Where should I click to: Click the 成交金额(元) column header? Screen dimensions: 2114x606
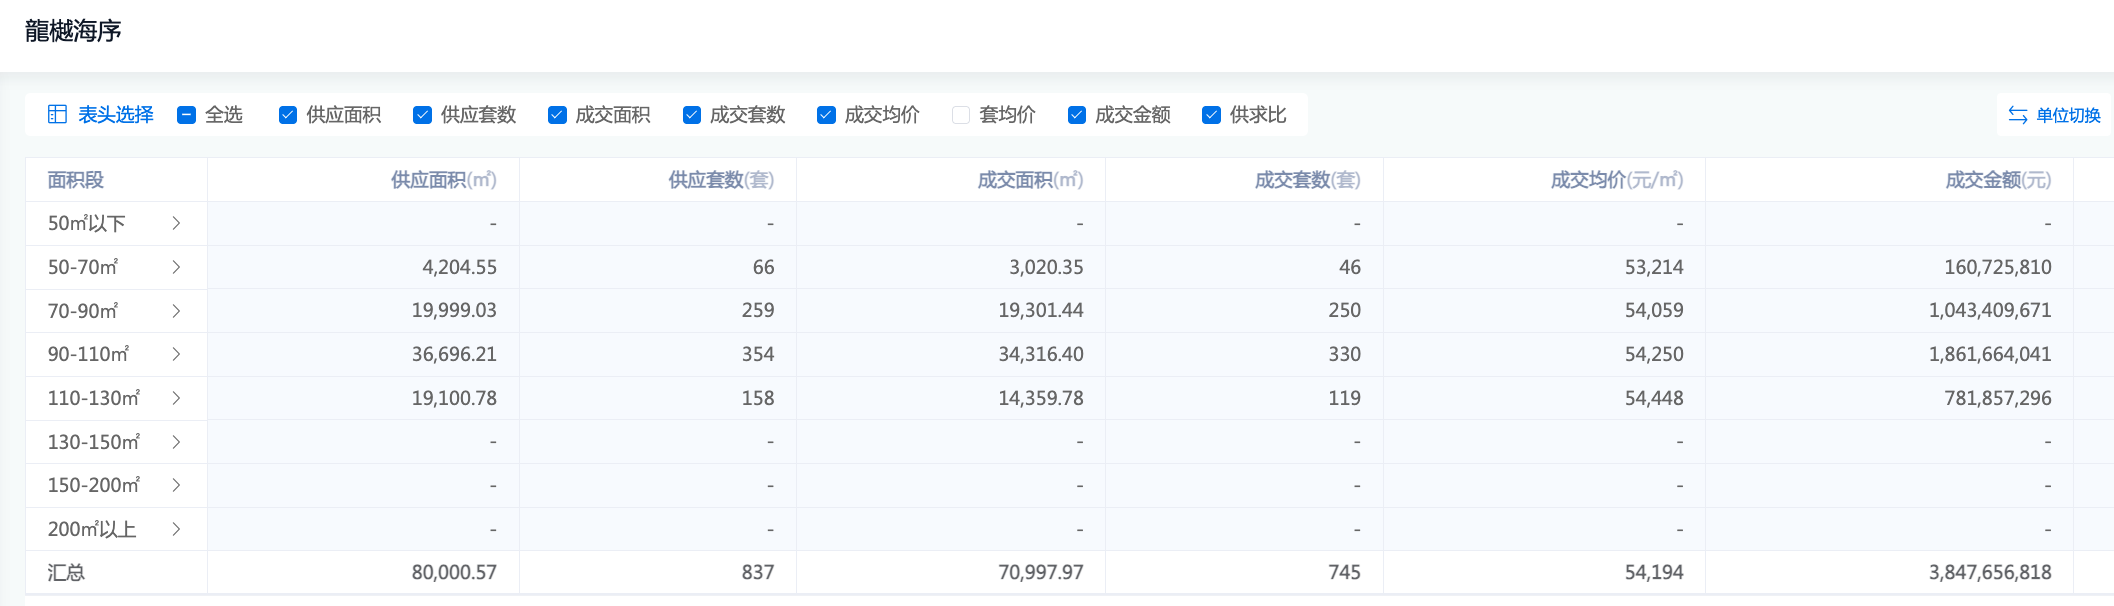[1998, 180]
